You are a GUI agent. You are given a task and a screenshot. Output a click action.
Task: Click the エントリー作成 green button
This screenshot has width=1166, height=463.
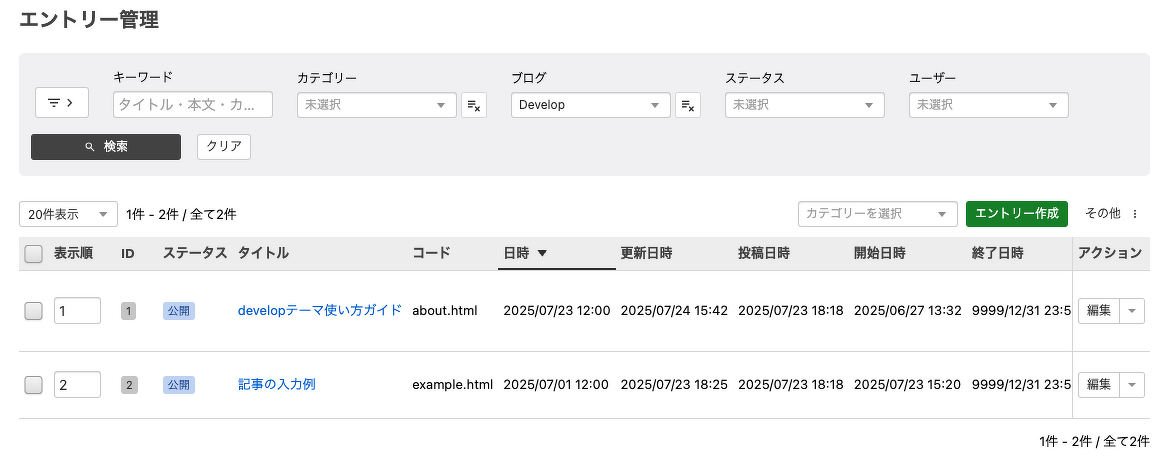tap(1016, 214)
